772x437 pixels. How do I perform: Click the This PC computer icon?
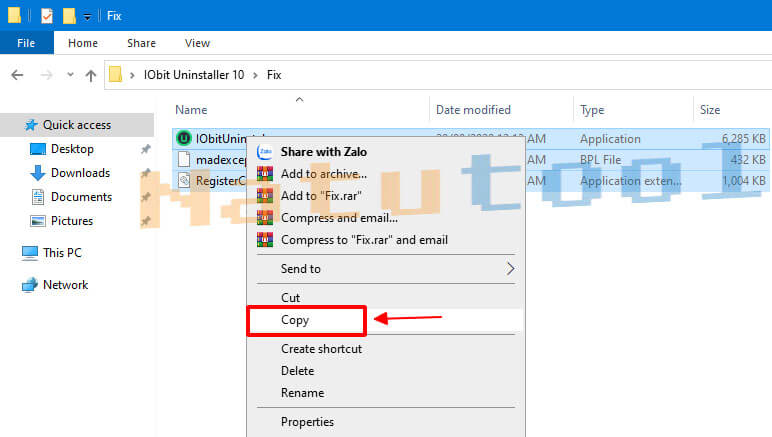tap(30, 253)
